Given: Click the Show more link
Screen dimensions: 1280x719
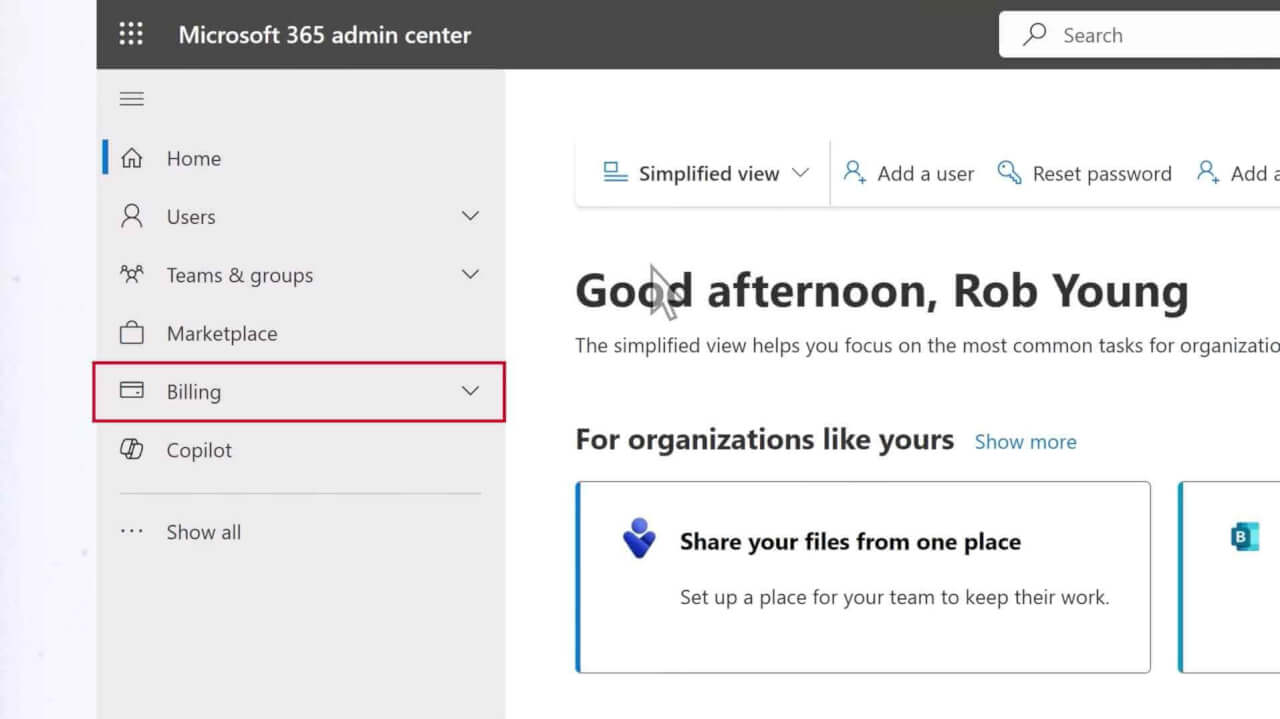Looking at the screenshot, I should (1025, 441).
